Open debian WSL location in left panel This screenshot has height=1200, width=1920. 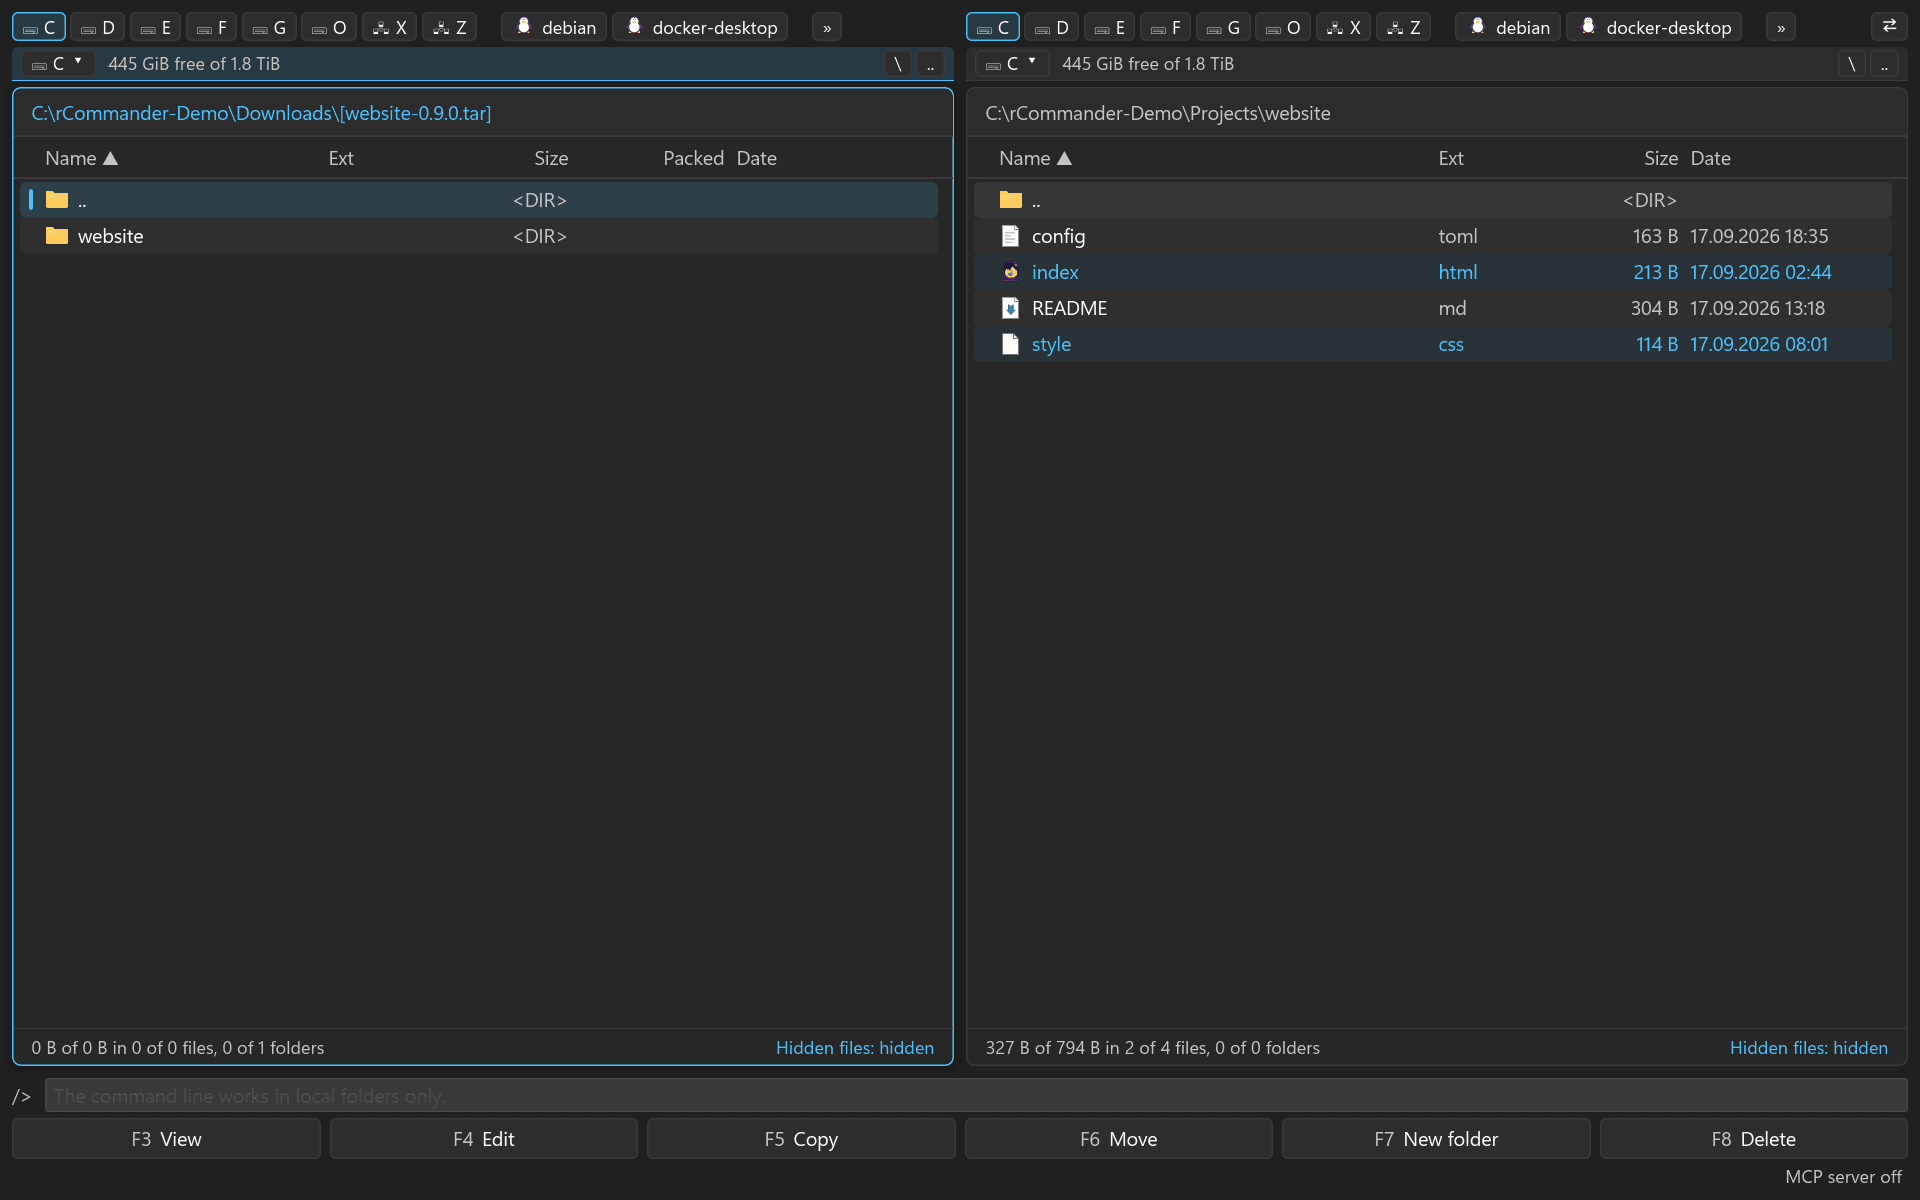click(555, 27)
